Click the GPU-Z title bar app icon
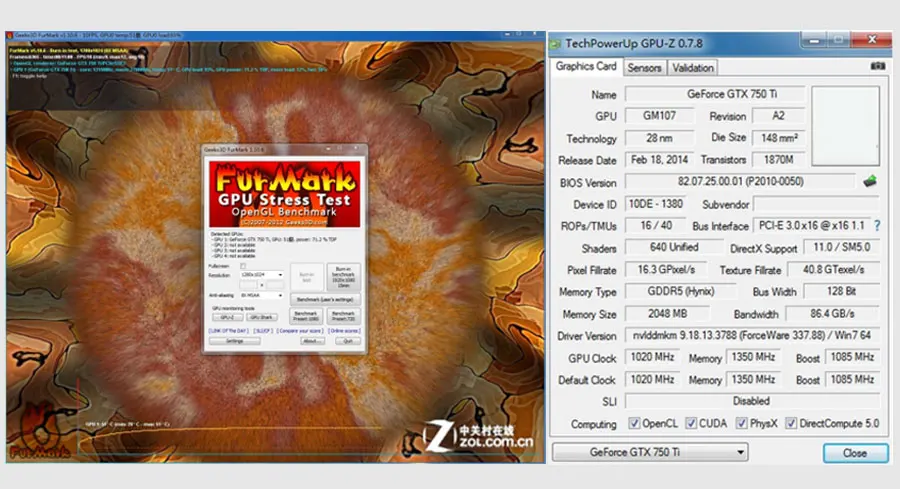This screenshot has height=489, width=900. click(x=555, y=44)
